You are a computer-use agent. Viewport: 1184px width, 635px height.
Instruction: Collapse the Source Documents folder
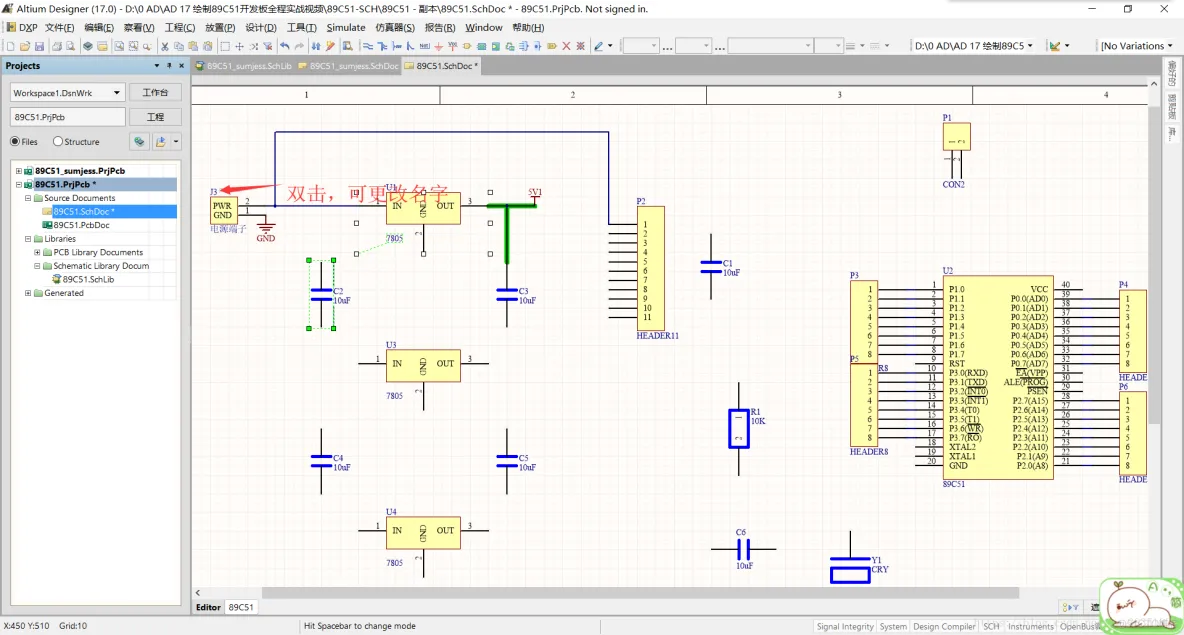pyautogui.click(x=28, y=198)
